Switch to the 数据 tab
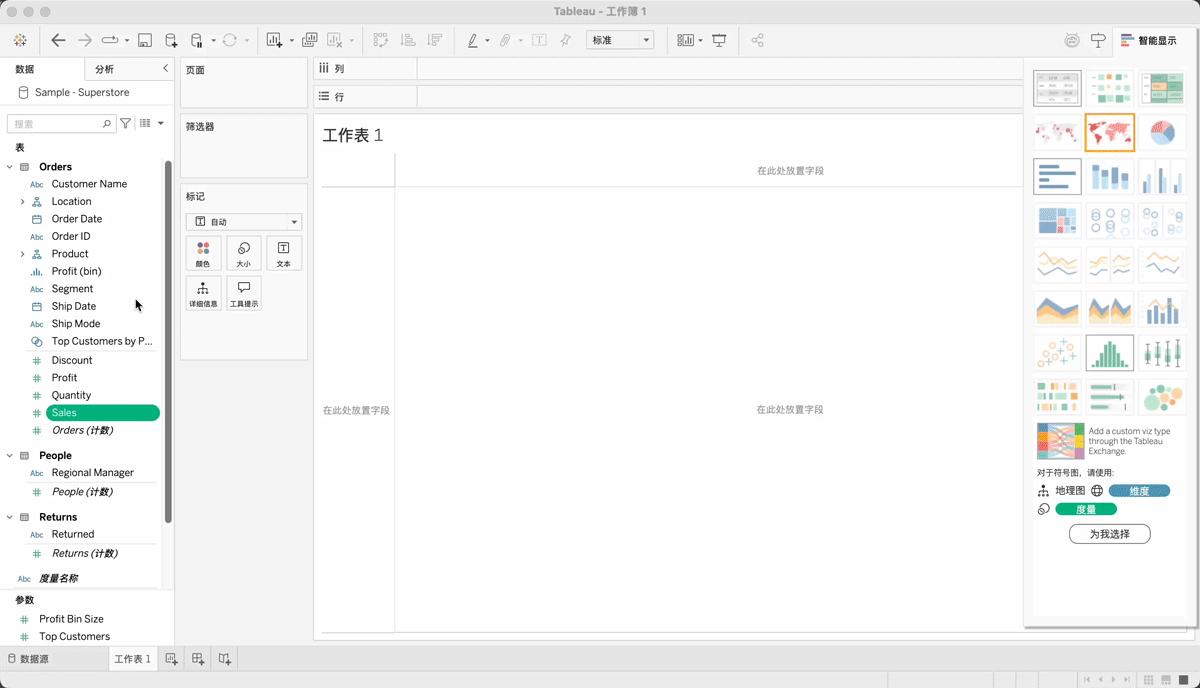 point(25,69)
